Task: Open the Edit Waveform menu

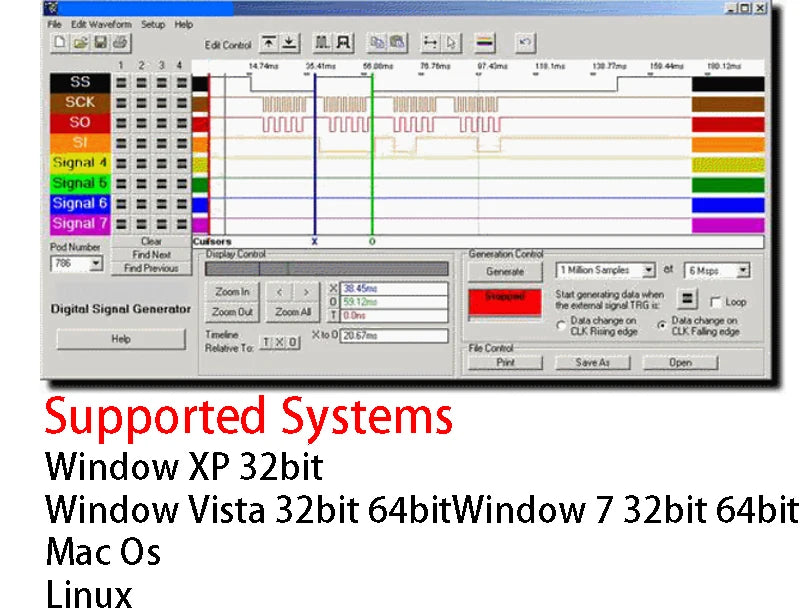Action: click(101, 24)
